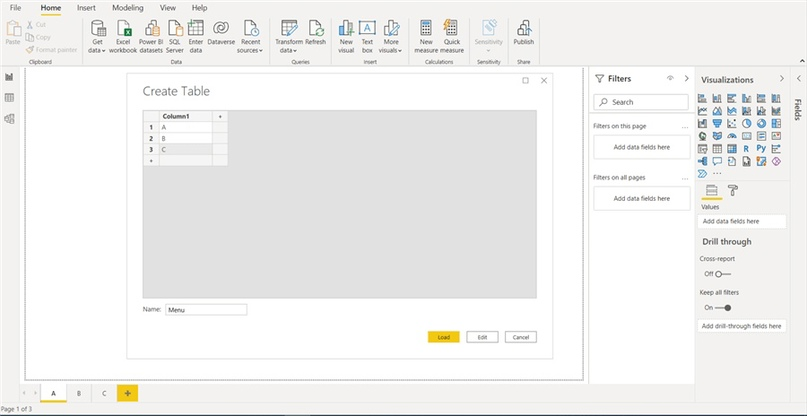Viewport: 807px width, 416px height.
Task: Select the Dataverse connector icon
Action: [221, 28]
